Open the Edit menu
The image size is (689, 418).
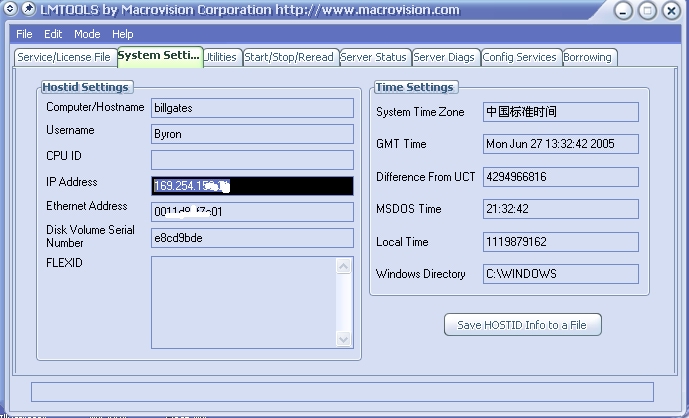(53, 34)
